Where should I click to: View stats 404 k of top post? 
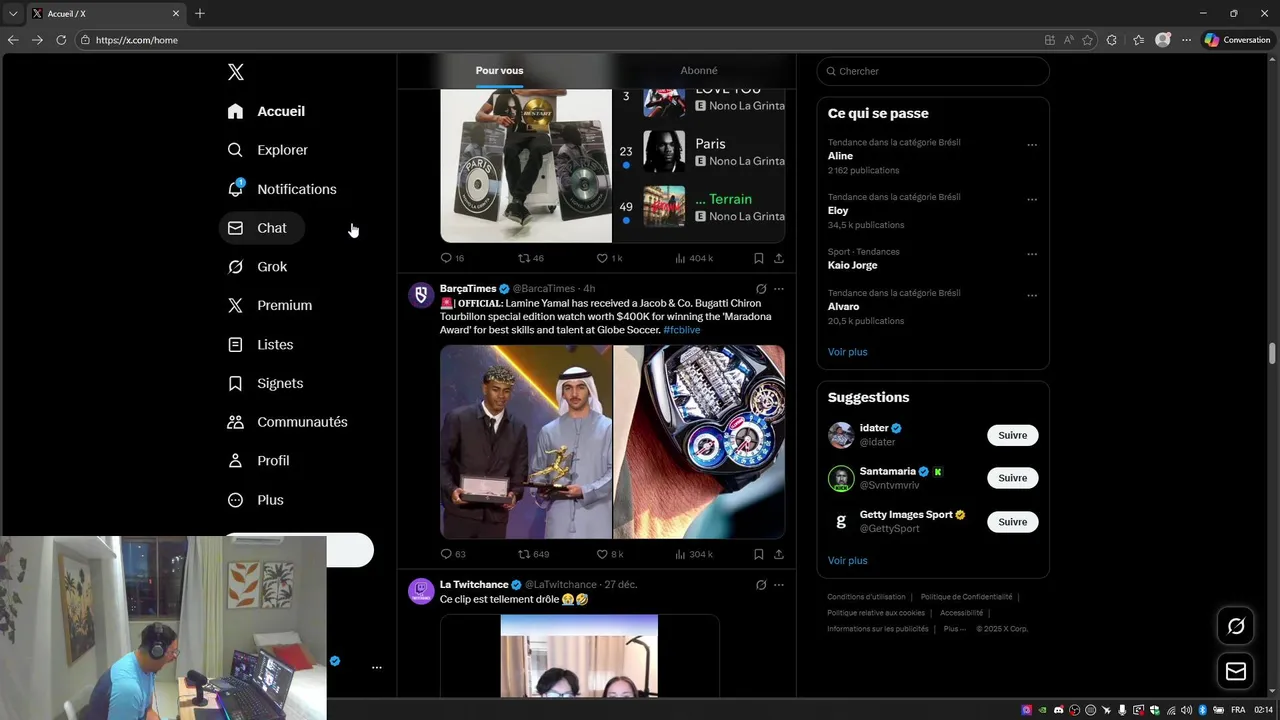(x=693, y=258)
